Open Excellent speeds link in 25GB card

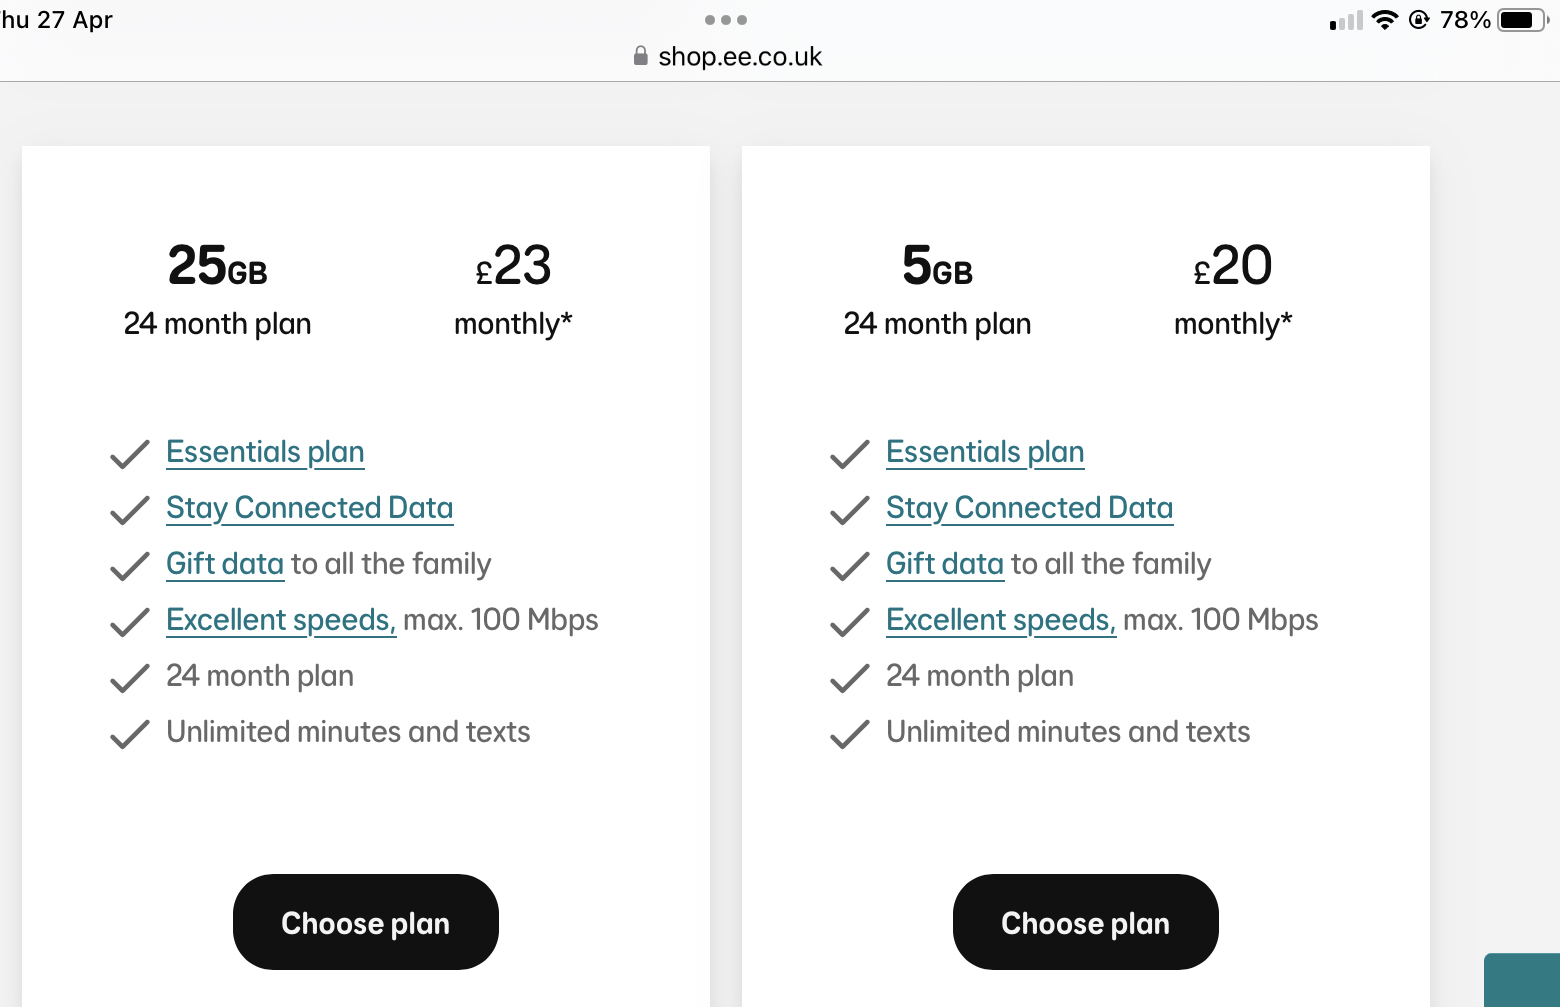(281, 620)
